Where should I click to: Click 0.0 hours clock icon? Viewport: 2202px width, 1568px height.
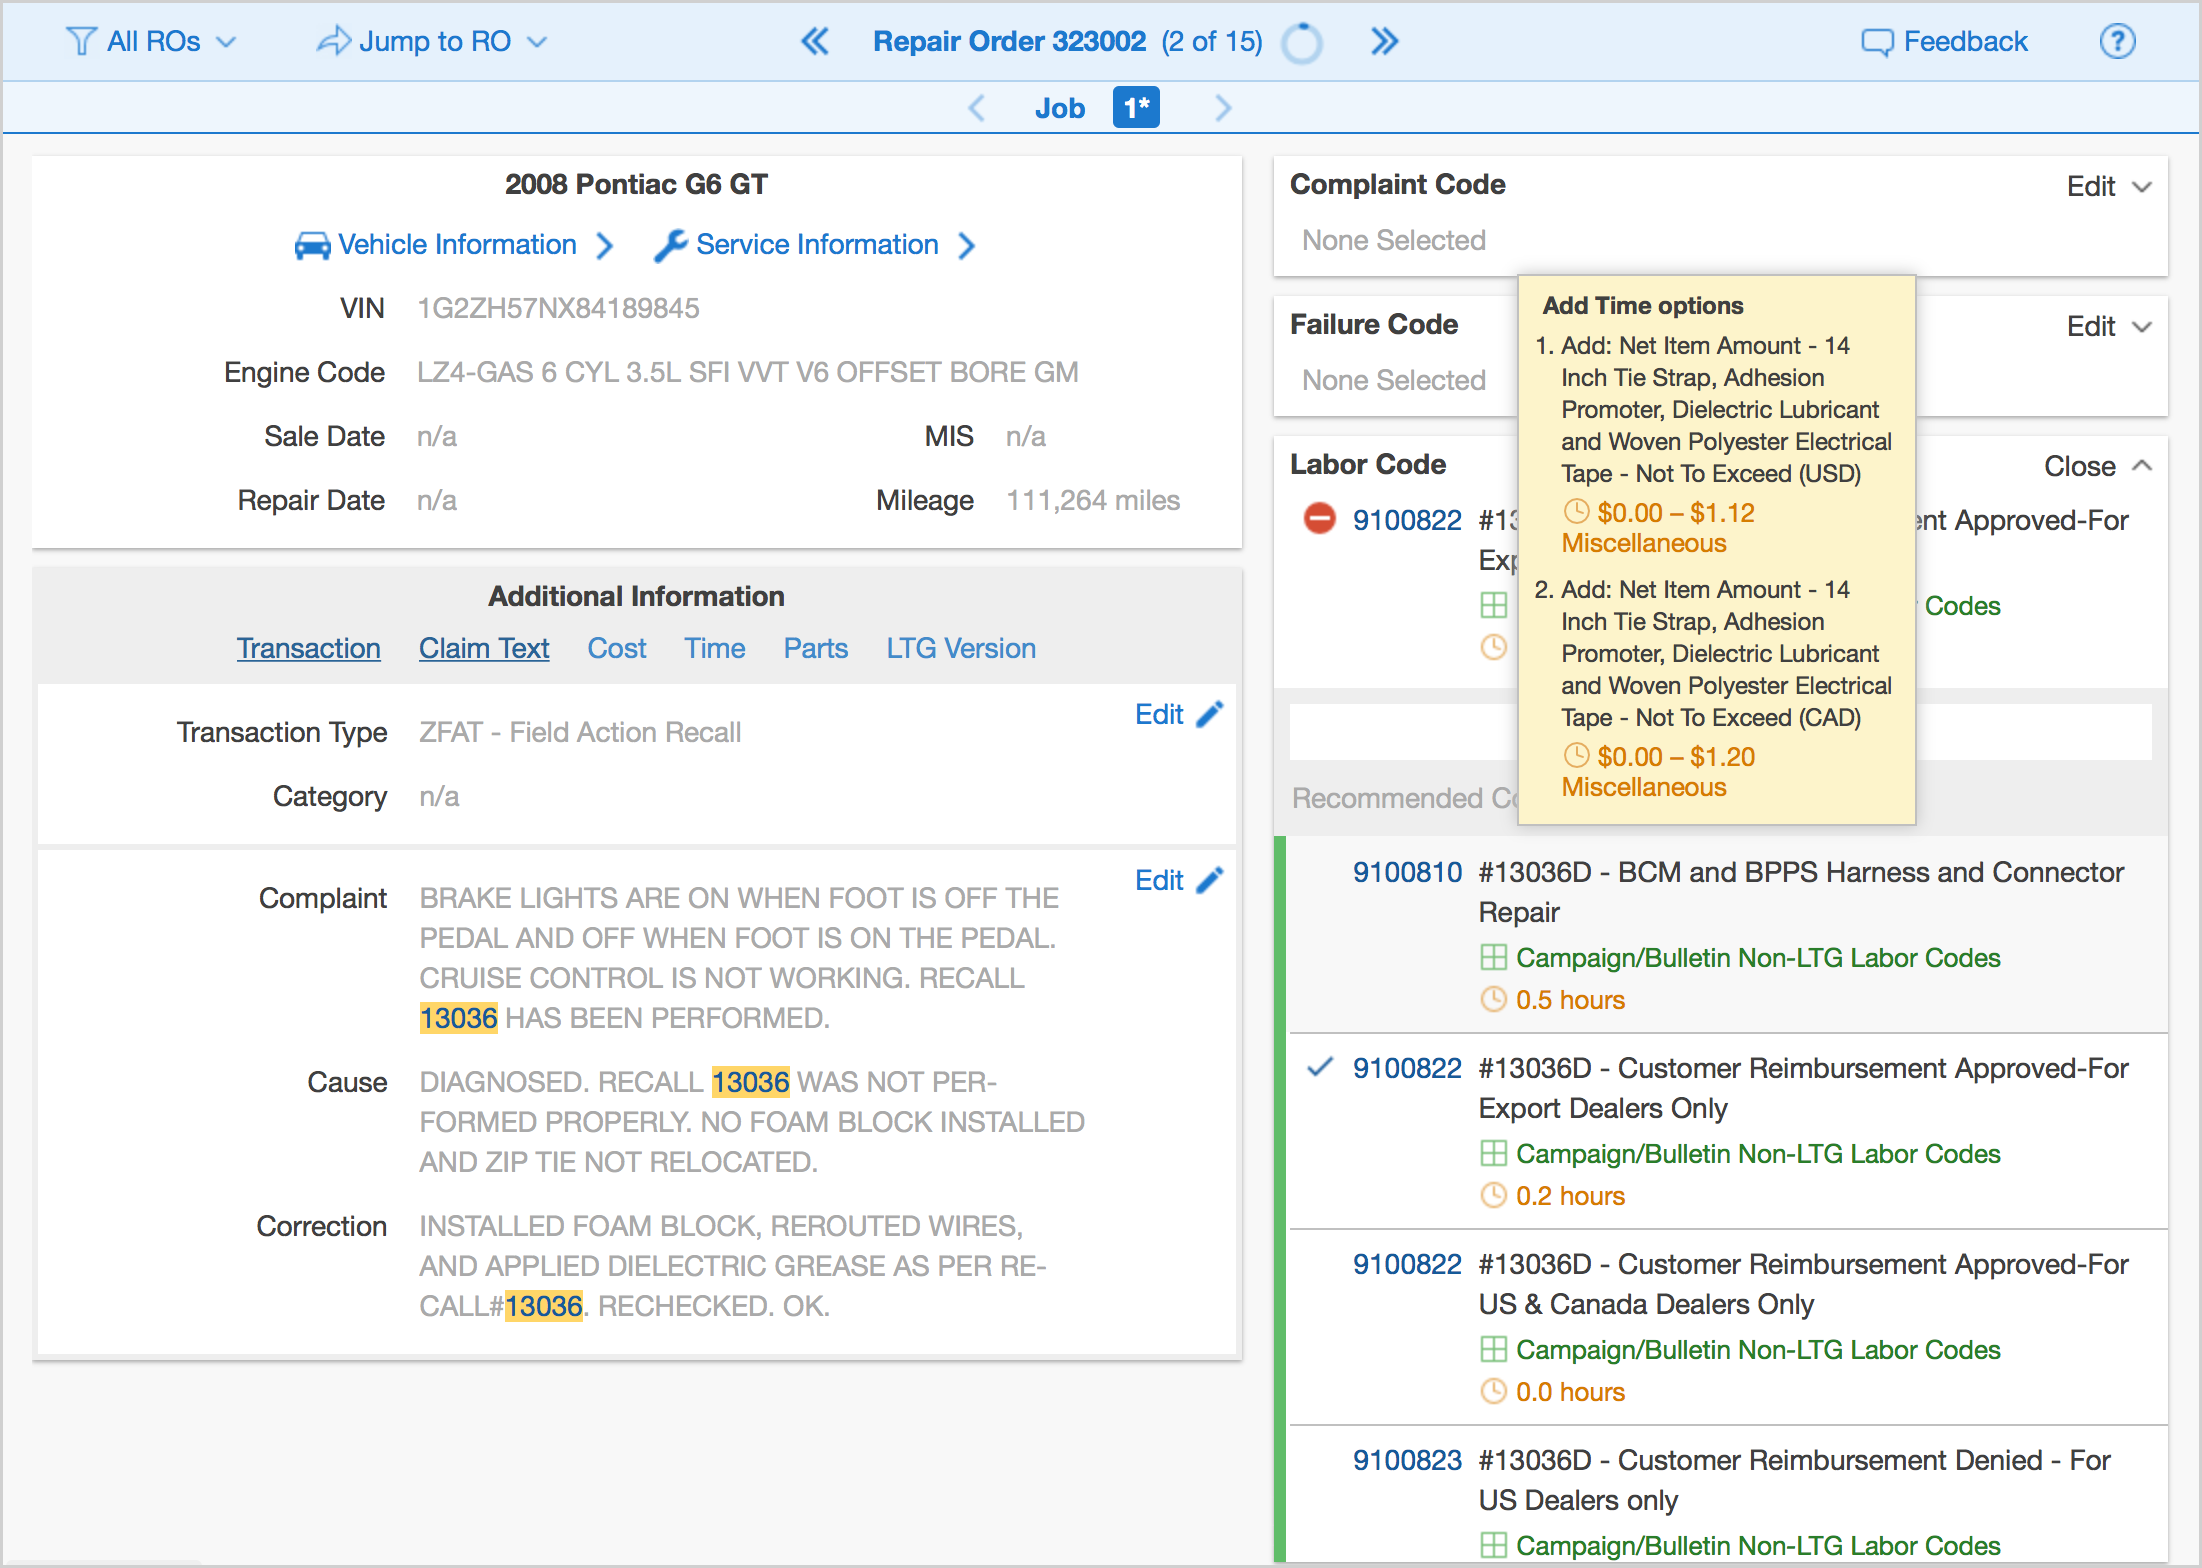coord(1493,1391)
